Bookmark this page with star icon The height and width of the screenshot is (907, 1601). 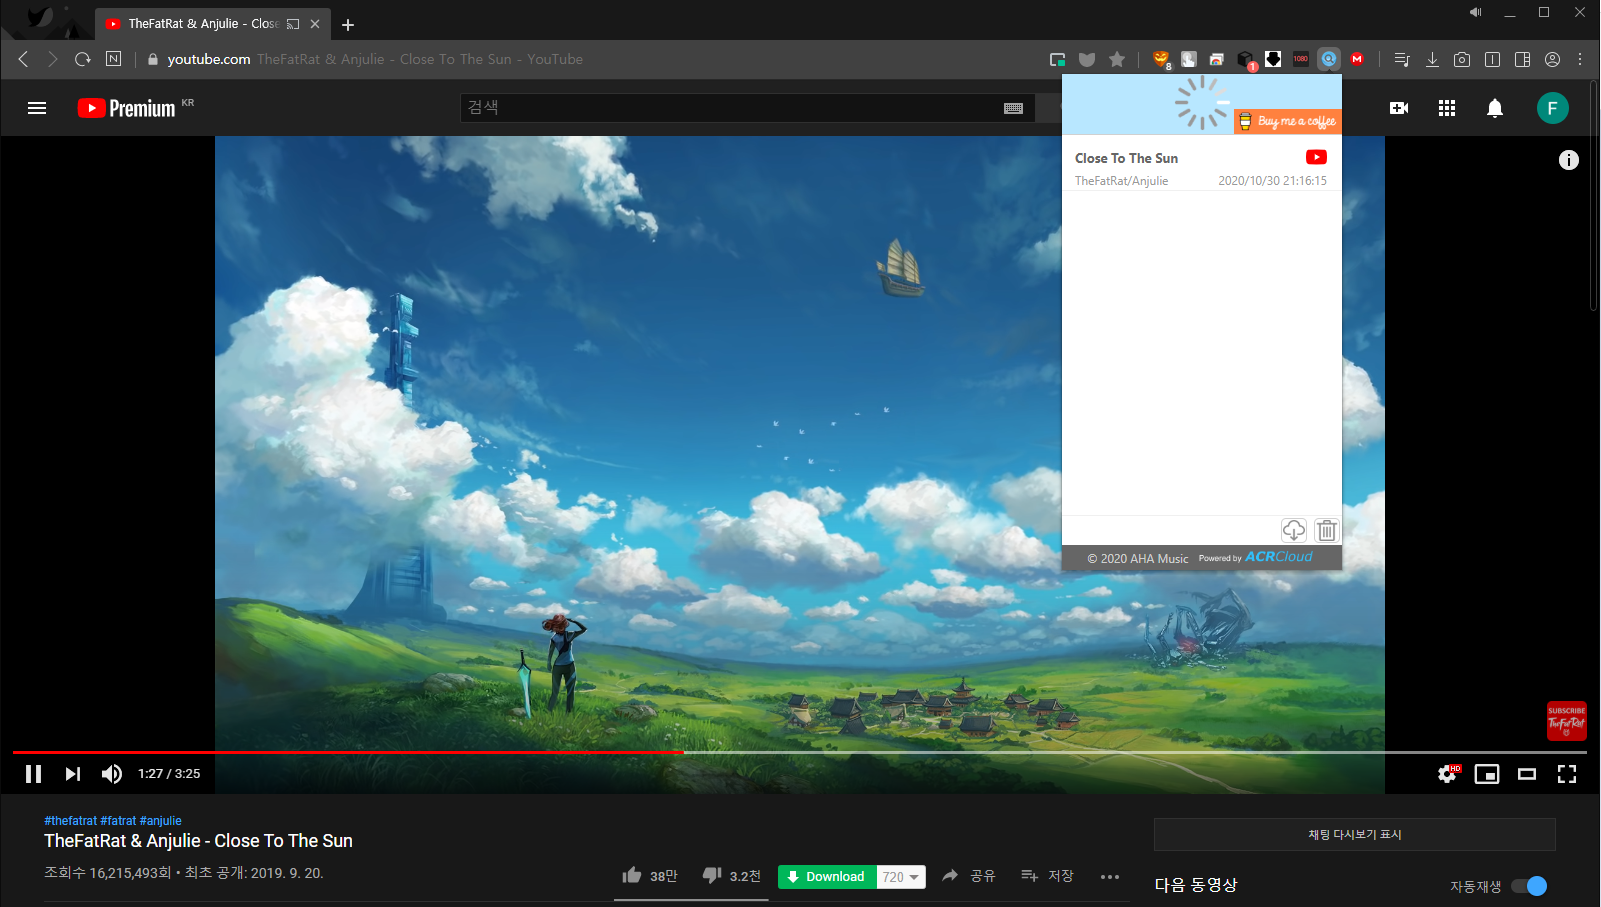[1117, 59]
